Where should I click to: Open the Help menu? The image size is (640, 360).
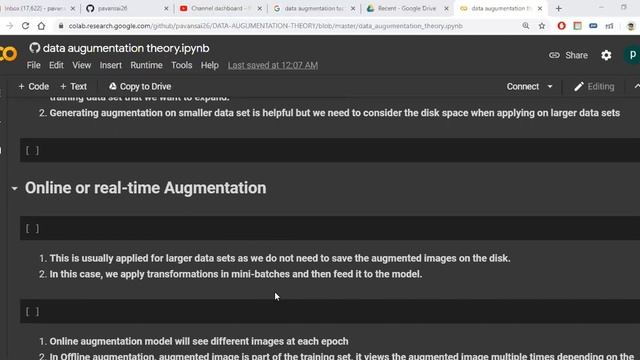click(210, 65)
